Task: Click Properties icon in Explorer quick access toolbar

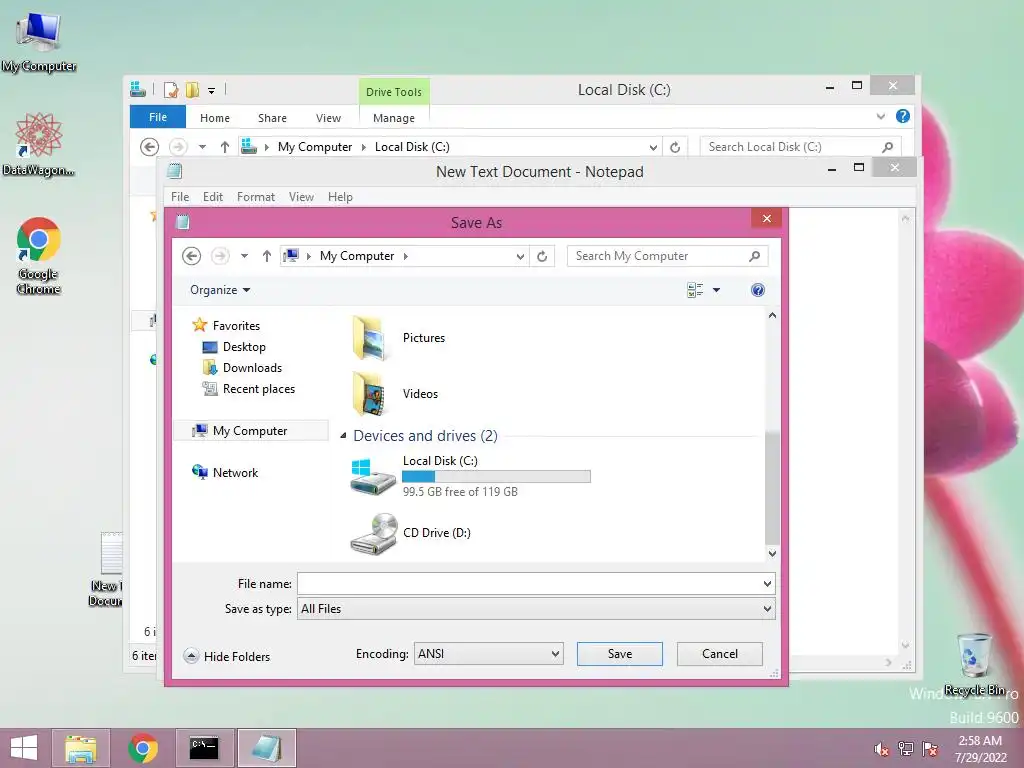Action: 171,89
